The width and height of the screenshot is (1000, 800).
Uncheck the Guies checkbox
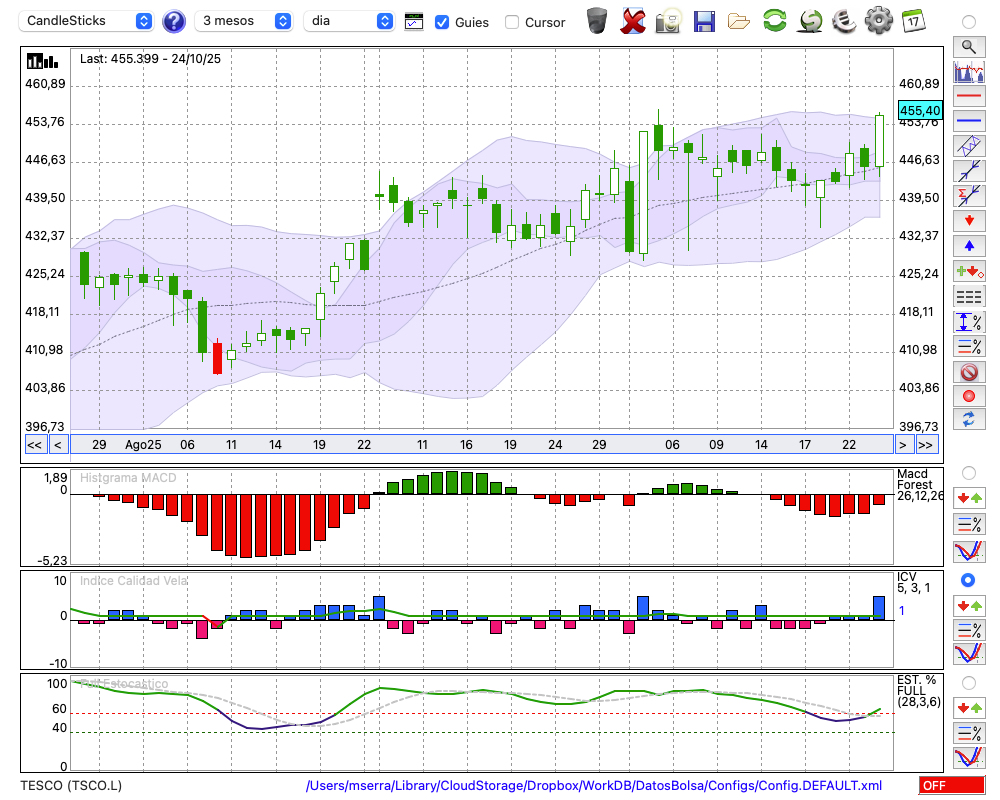442,22
